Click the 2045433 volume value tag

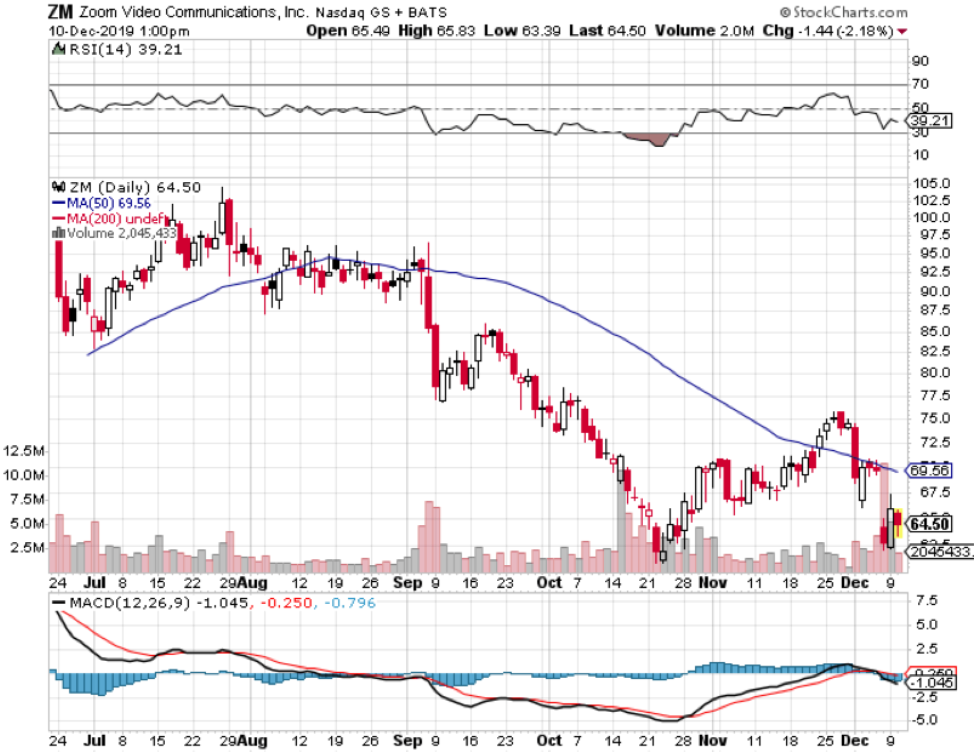[940, 551]
